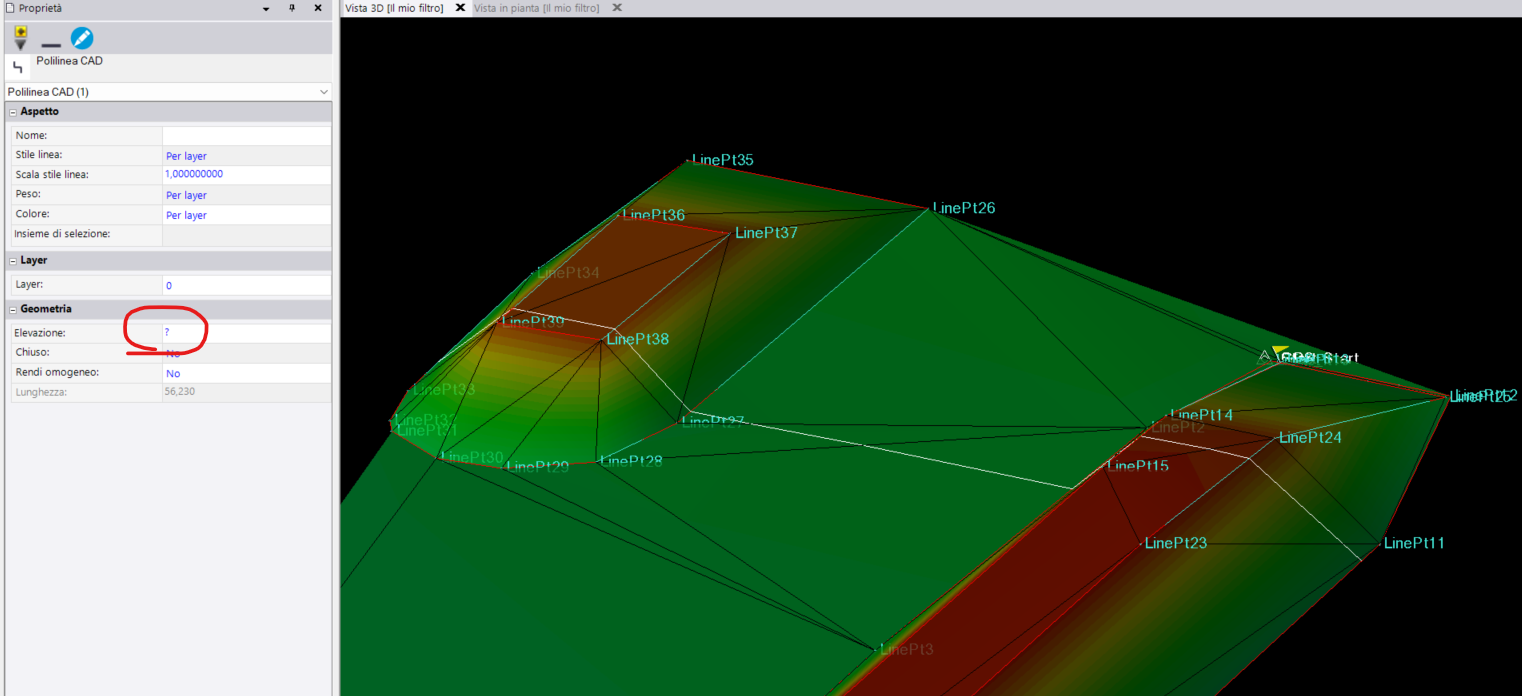Click the 'Elevazione:' property label
This screenshot has width=1522, height=696.
point(40,332)
